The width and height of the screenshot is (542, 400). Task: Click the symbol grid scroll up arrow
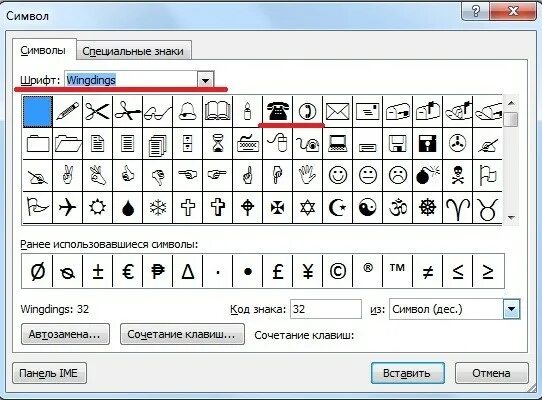[x=511, y=103]
